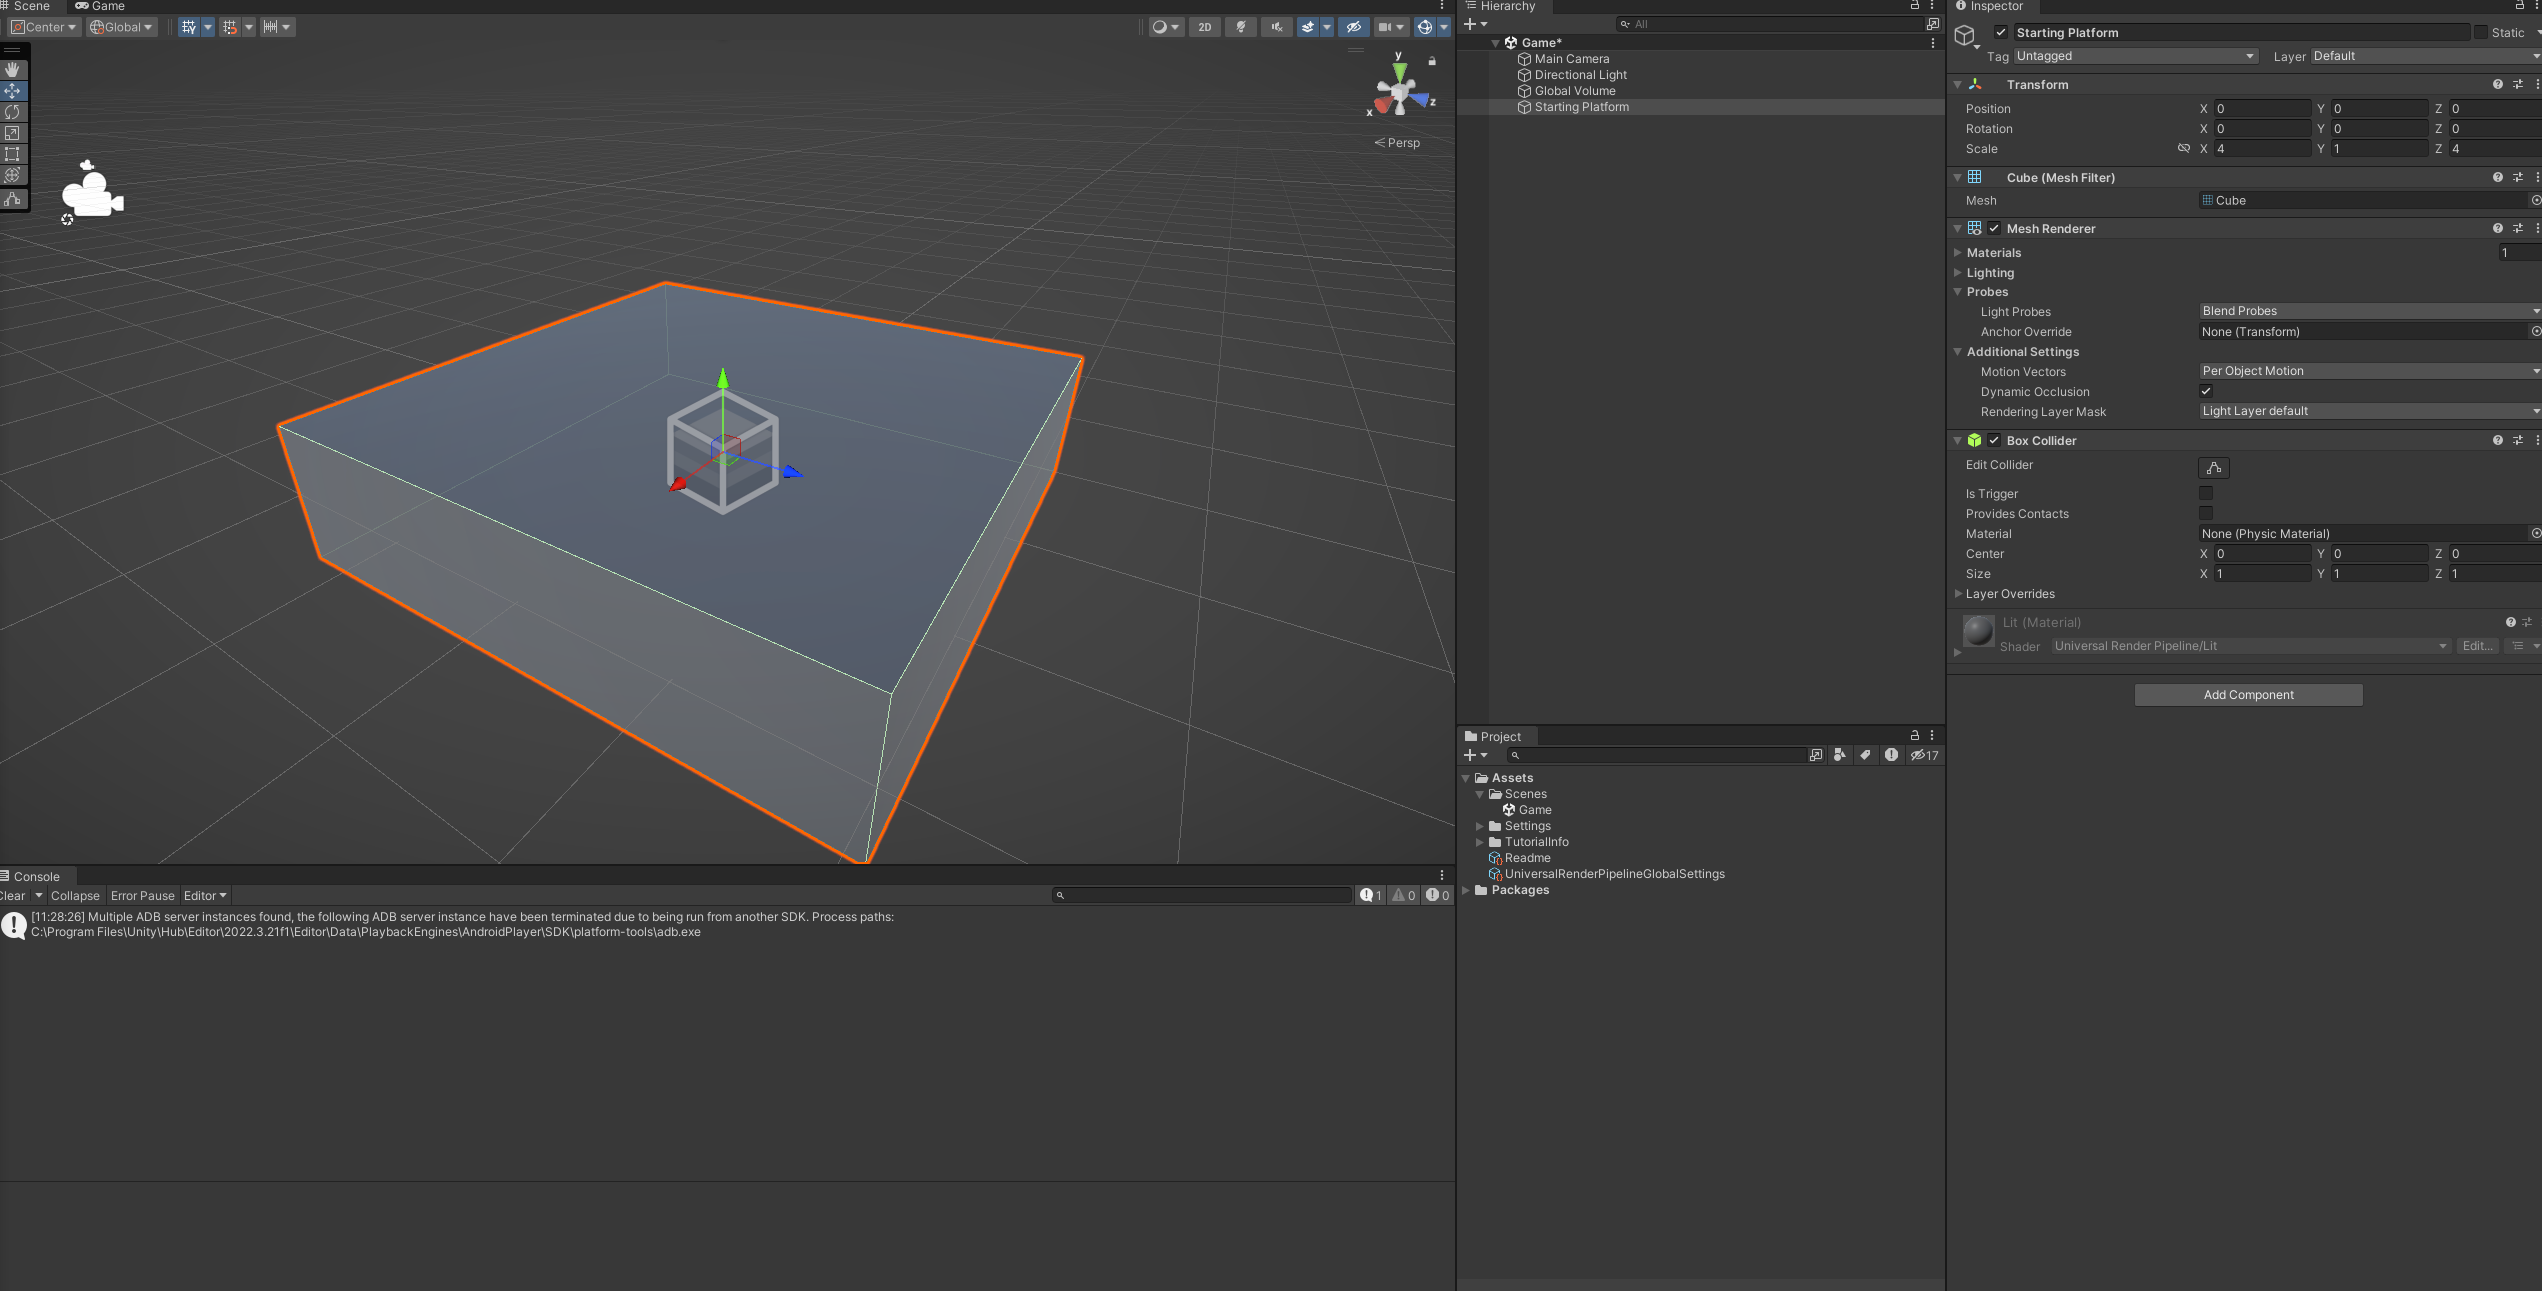Image resolution: width=2542 pixels, height=1291 pixels.
Task: Toggle 2D view mode button
Action: point(1205,27)
